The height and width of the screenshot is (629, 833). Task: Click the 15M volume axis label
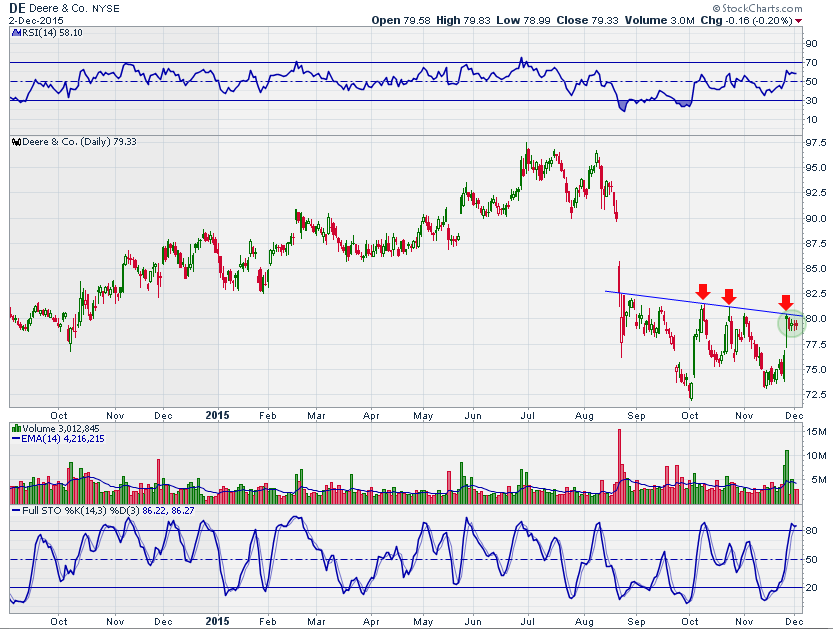coord(816,431)
